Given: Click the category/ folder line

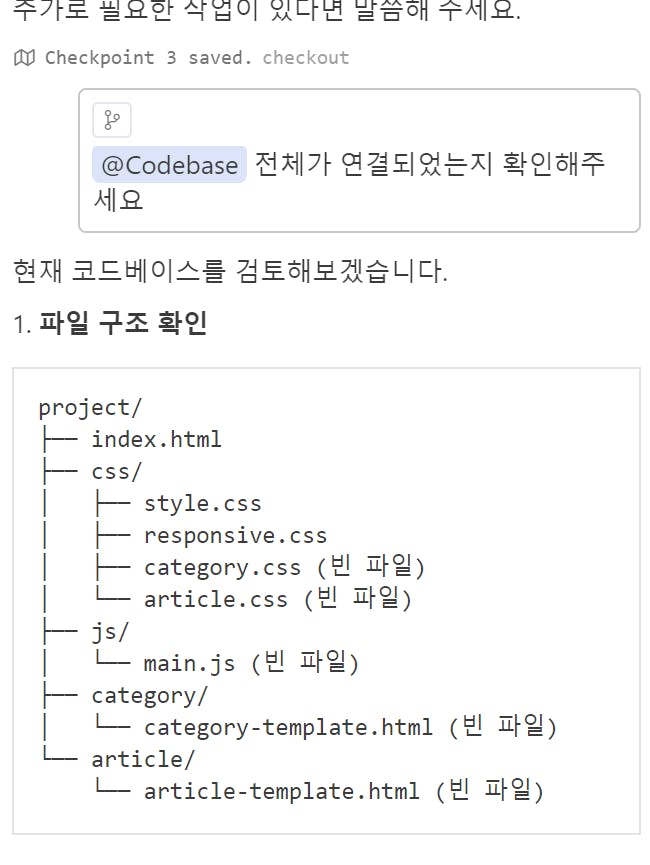Looking at the screenshot, I should [150, 695].
